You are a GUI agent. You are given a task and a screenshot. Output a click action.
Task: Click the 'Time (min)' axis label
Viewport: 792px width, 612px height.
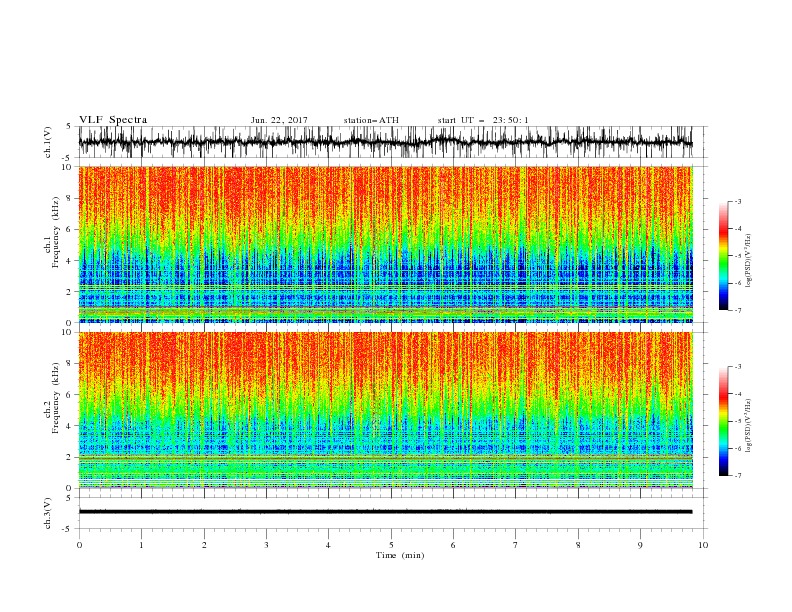[400, 555]
